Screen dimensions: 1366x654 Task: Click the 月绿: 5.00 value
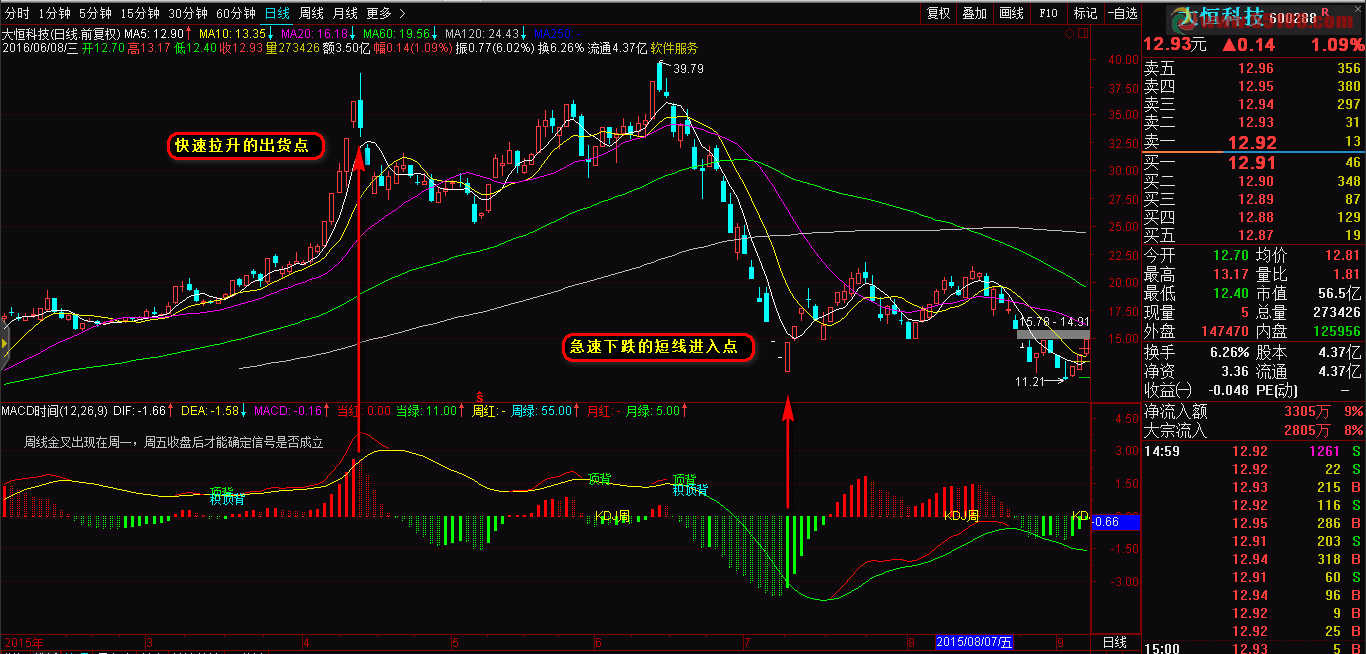pyautogui.click(x=652, y=410)
